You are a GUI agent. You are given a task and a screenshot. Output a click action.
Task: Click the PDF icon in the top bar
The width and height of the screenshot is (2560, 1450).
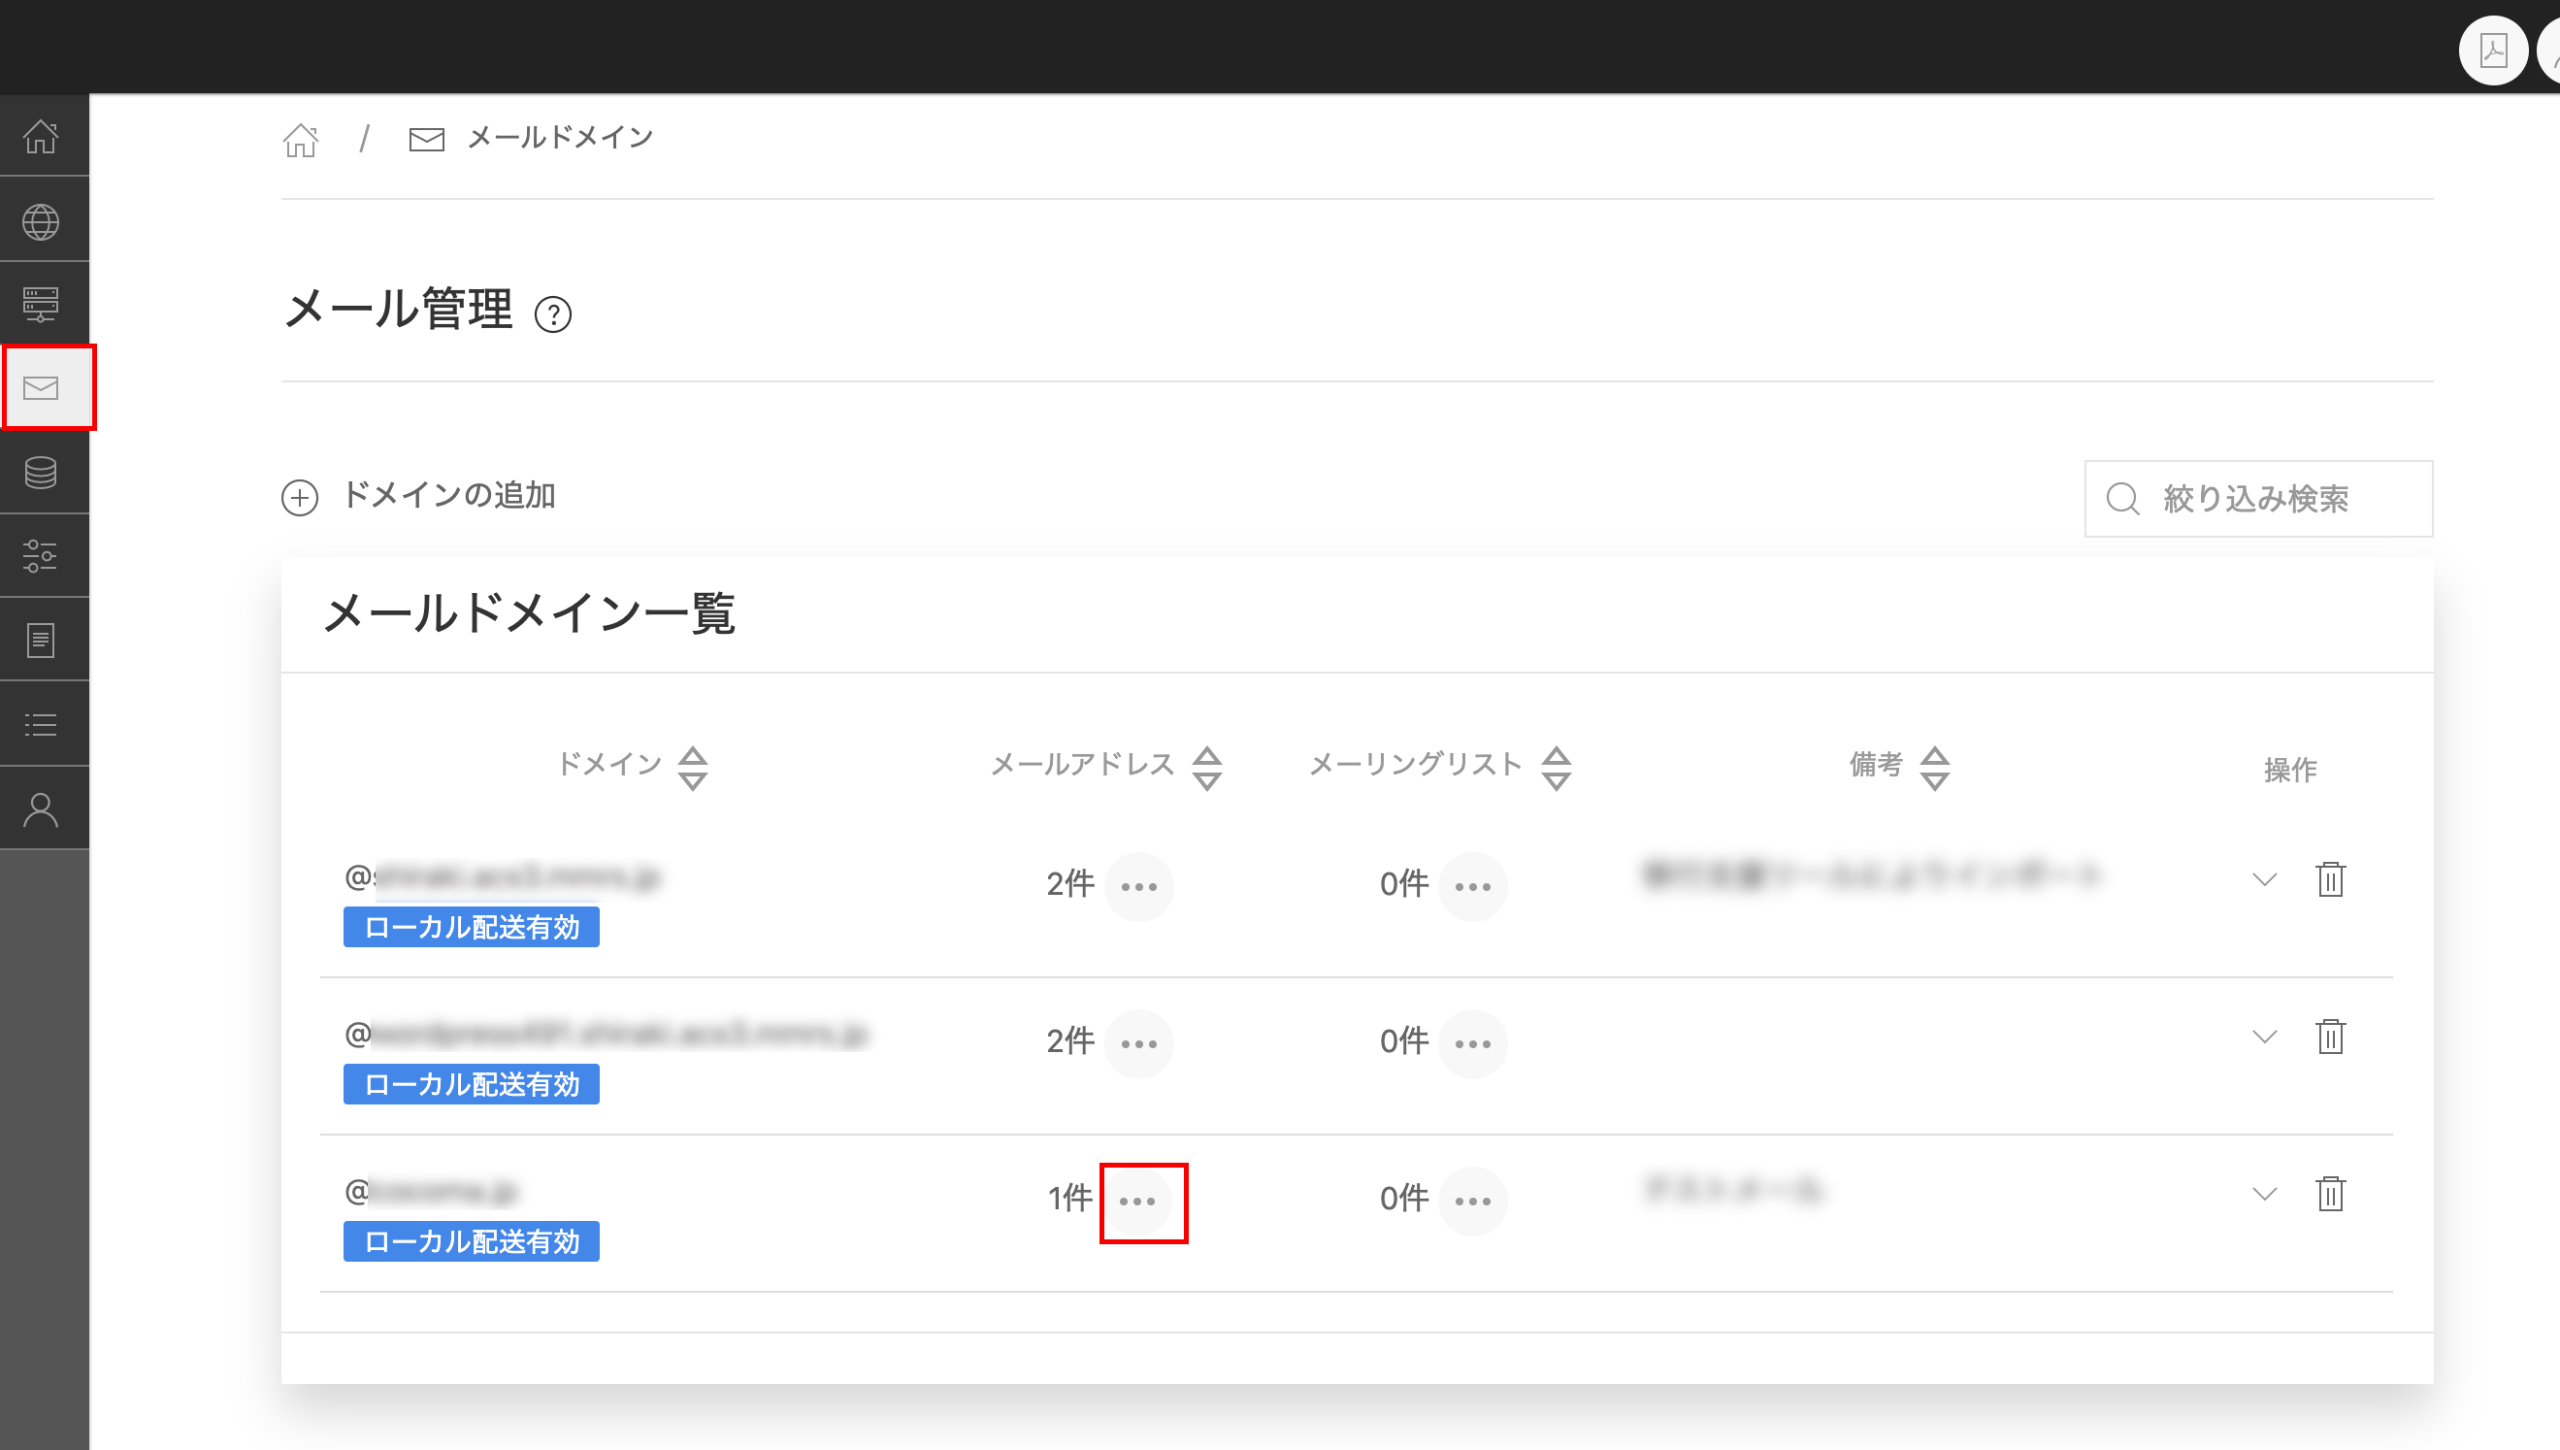coord(2493,50)
